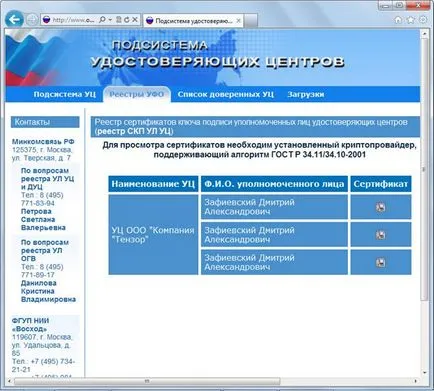
Task: Go forward with the browser forward arrow
Action: 32,20
